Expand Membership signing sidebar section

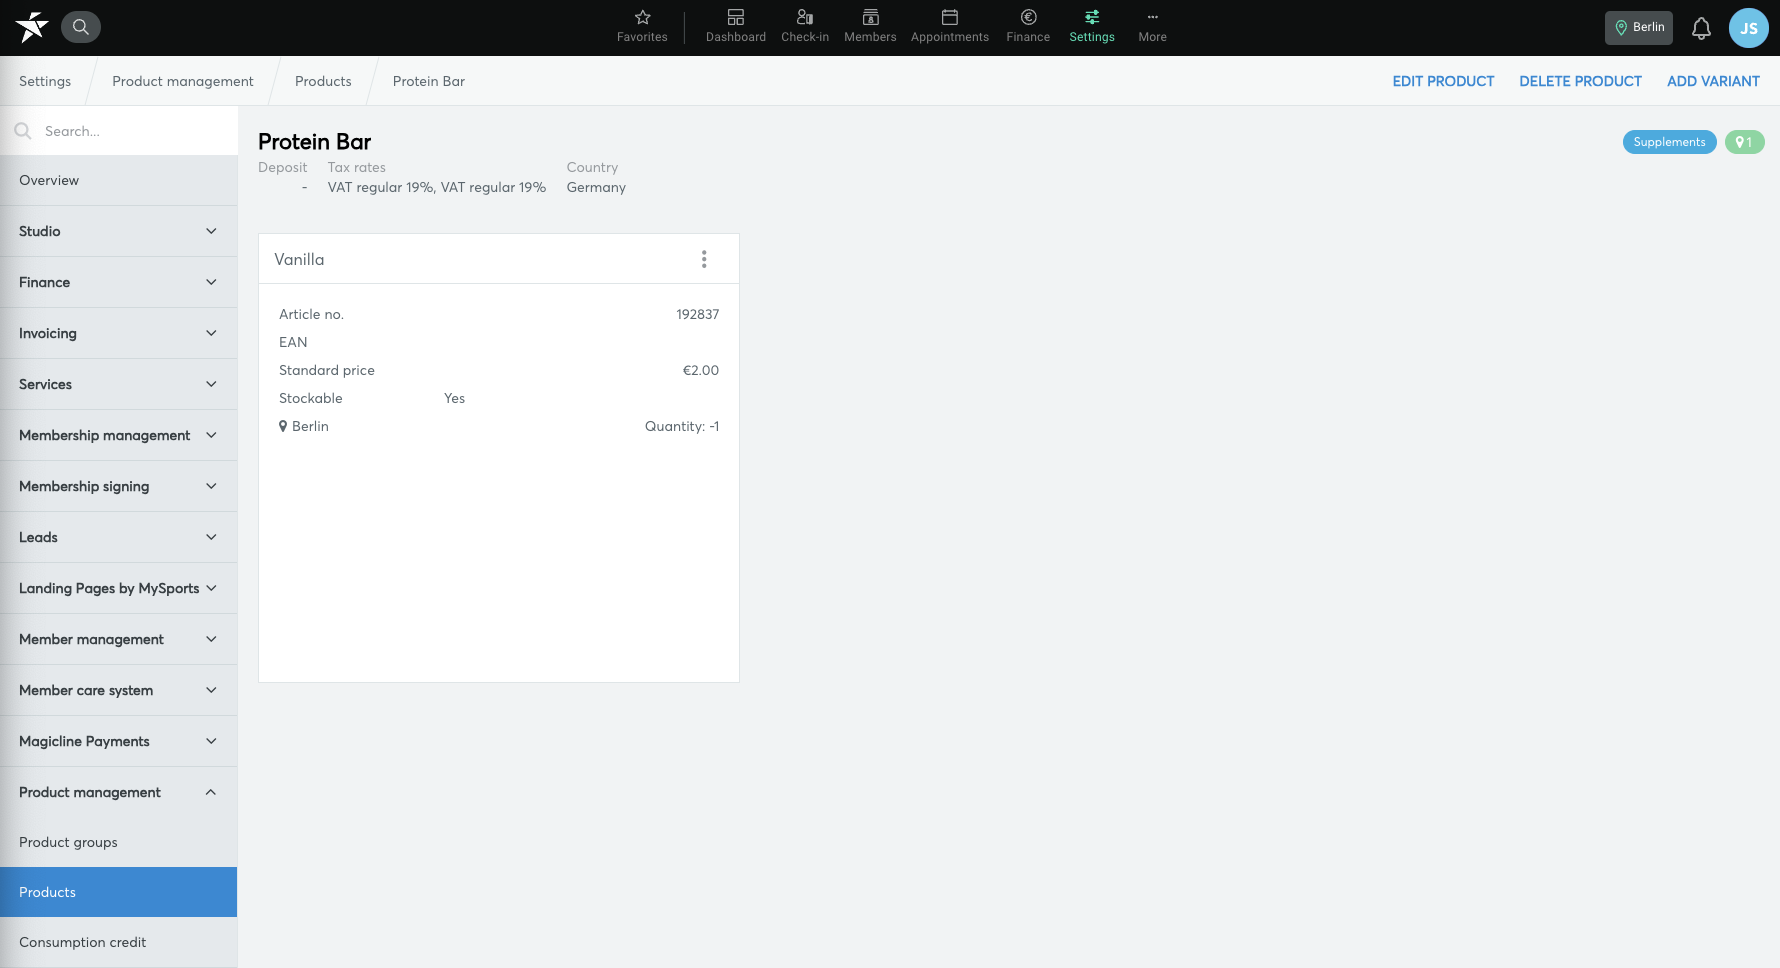[x=119, y=486]
